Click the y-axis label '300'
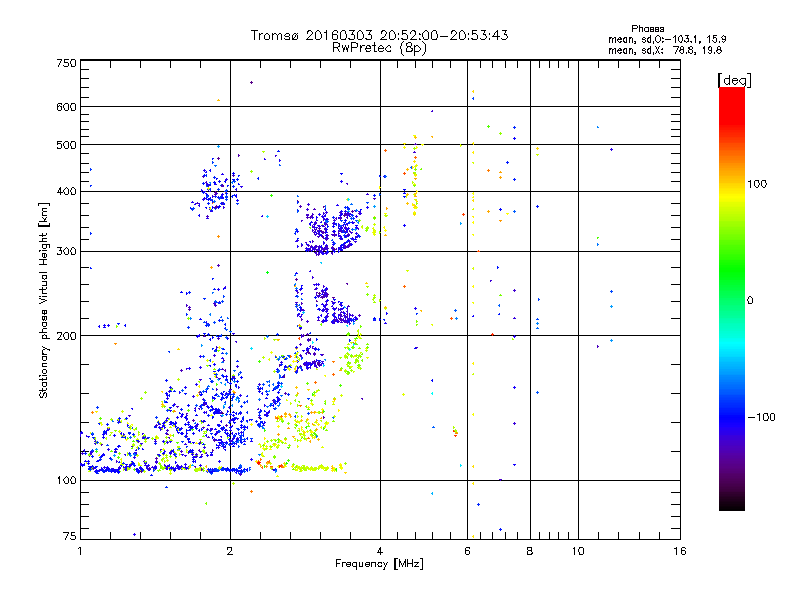800x600 pixels. click(66, 251)
